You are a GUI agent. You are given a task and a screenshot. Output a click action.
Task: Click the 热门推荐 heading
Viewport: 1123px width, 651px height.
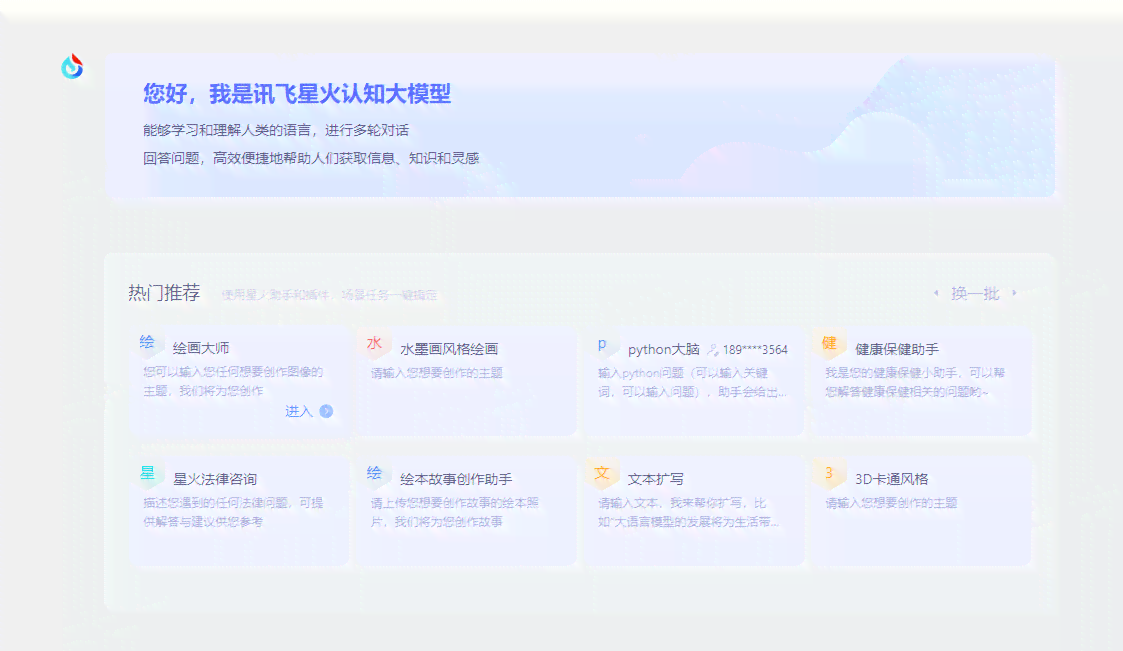tap(164, 293)
